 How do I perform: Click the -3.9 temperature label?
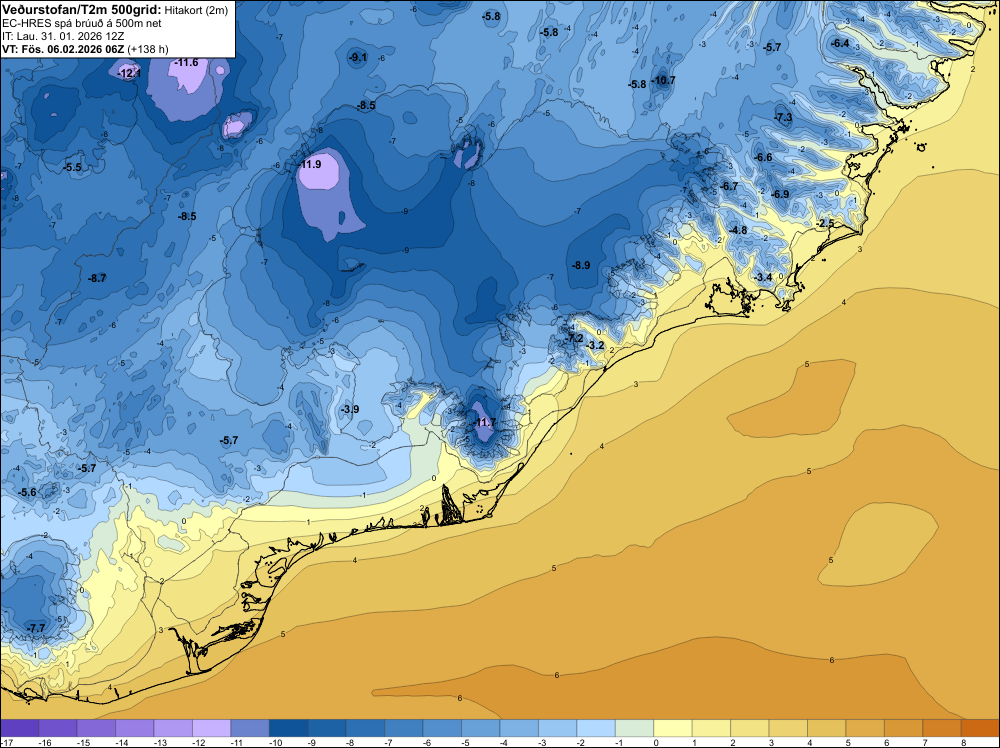349,409
